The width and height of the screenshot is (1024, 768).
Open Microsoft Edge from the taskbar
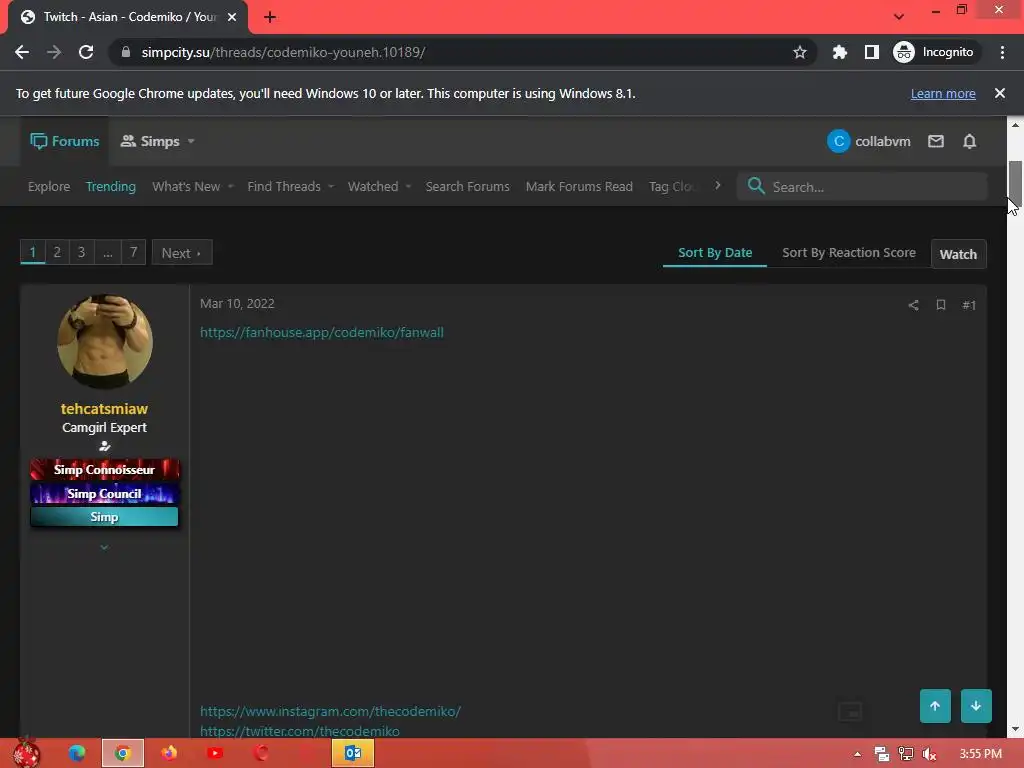(77, 754)
